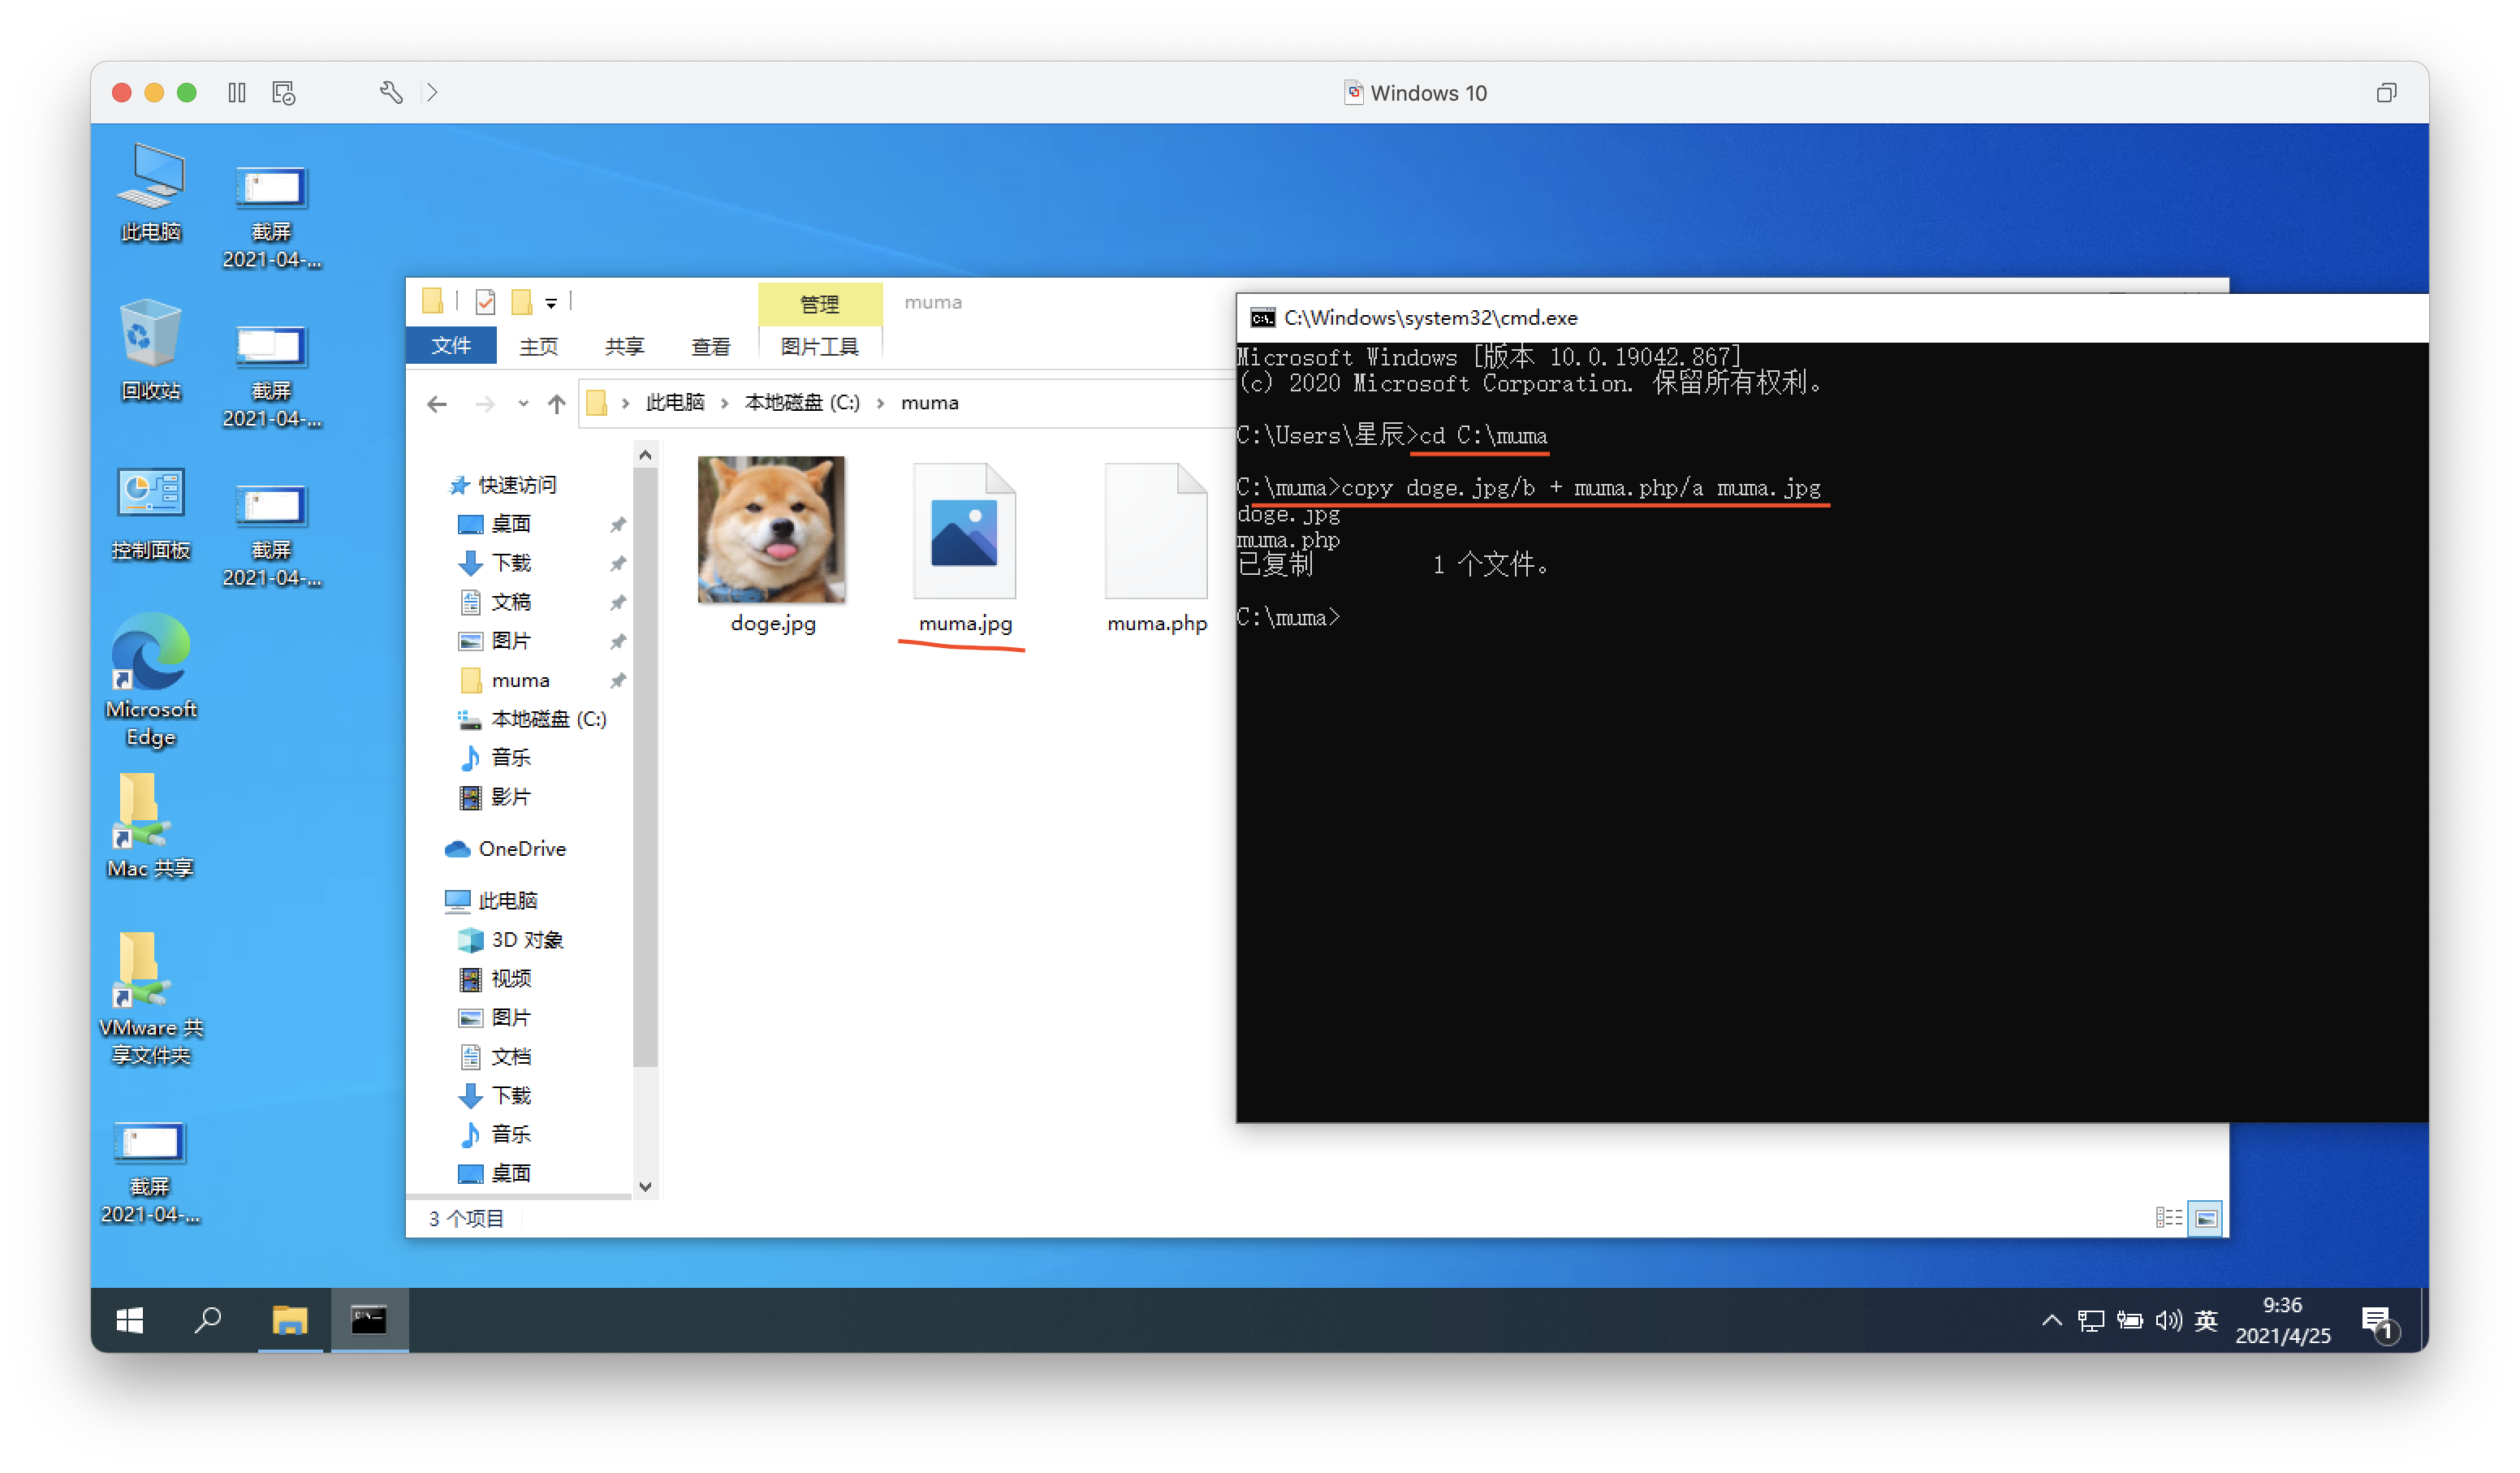This screenshot has width=2520, height=1473.
Task: Open the 回收站 recycle bin icon
Action: point(150,350)
